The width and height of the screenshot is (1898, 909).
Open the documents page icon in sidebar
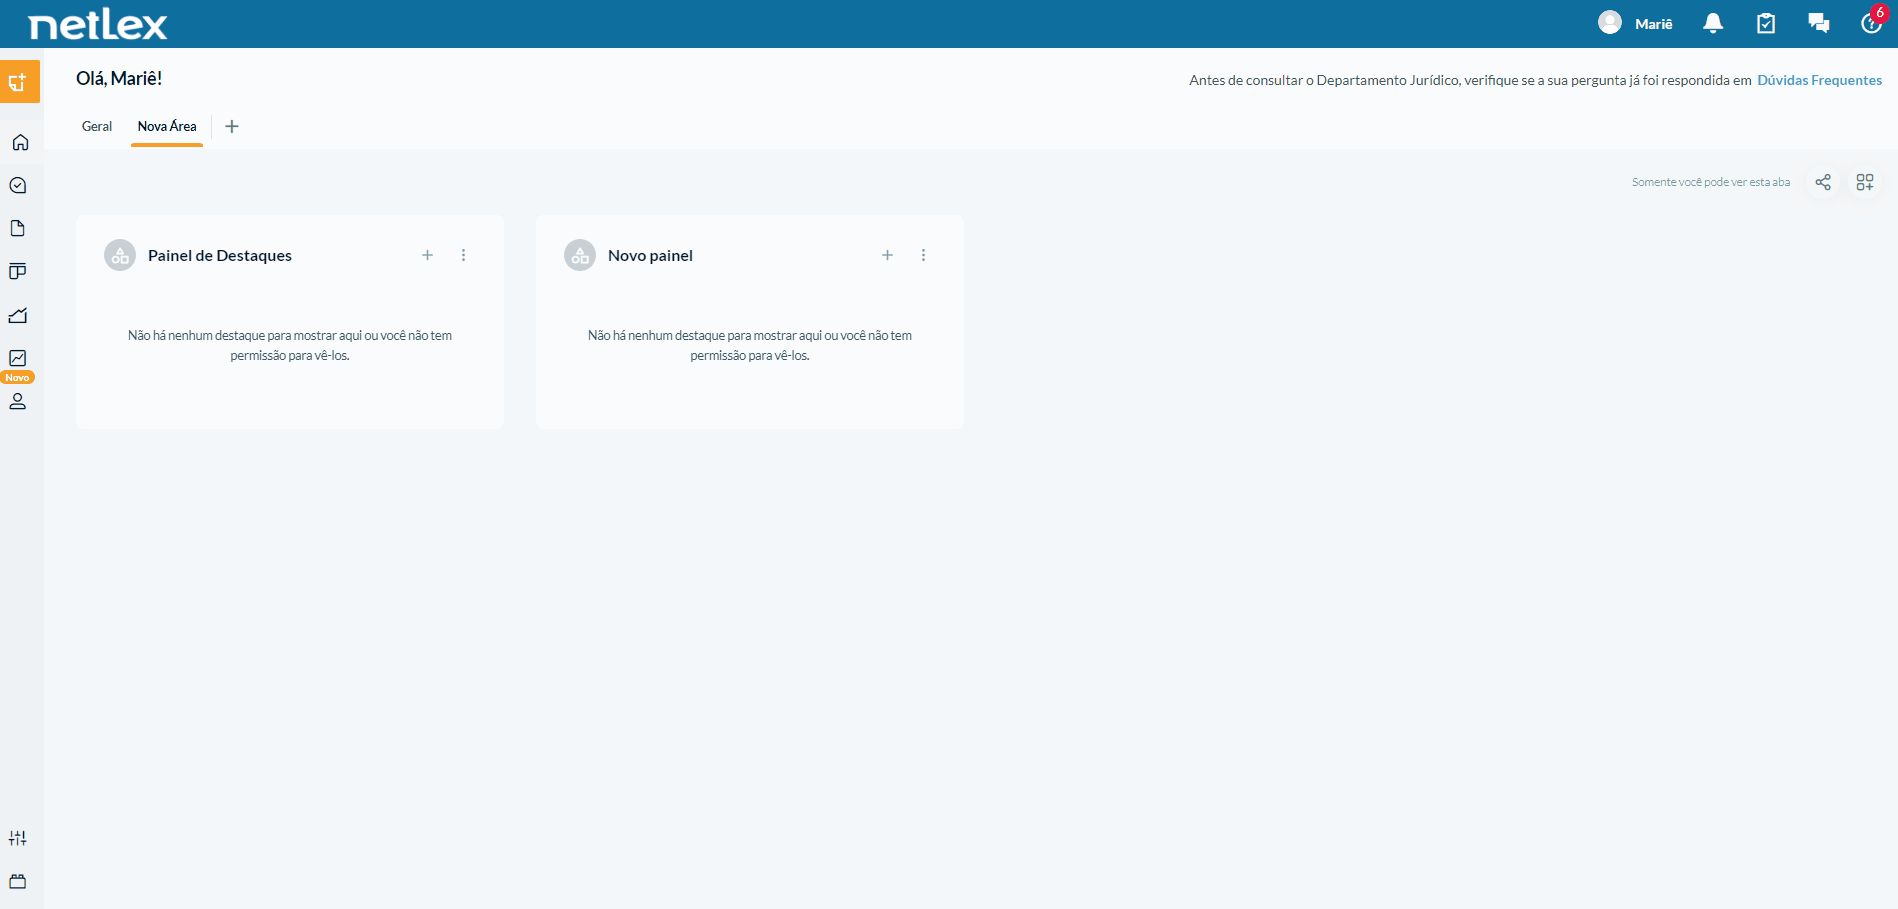18,228
